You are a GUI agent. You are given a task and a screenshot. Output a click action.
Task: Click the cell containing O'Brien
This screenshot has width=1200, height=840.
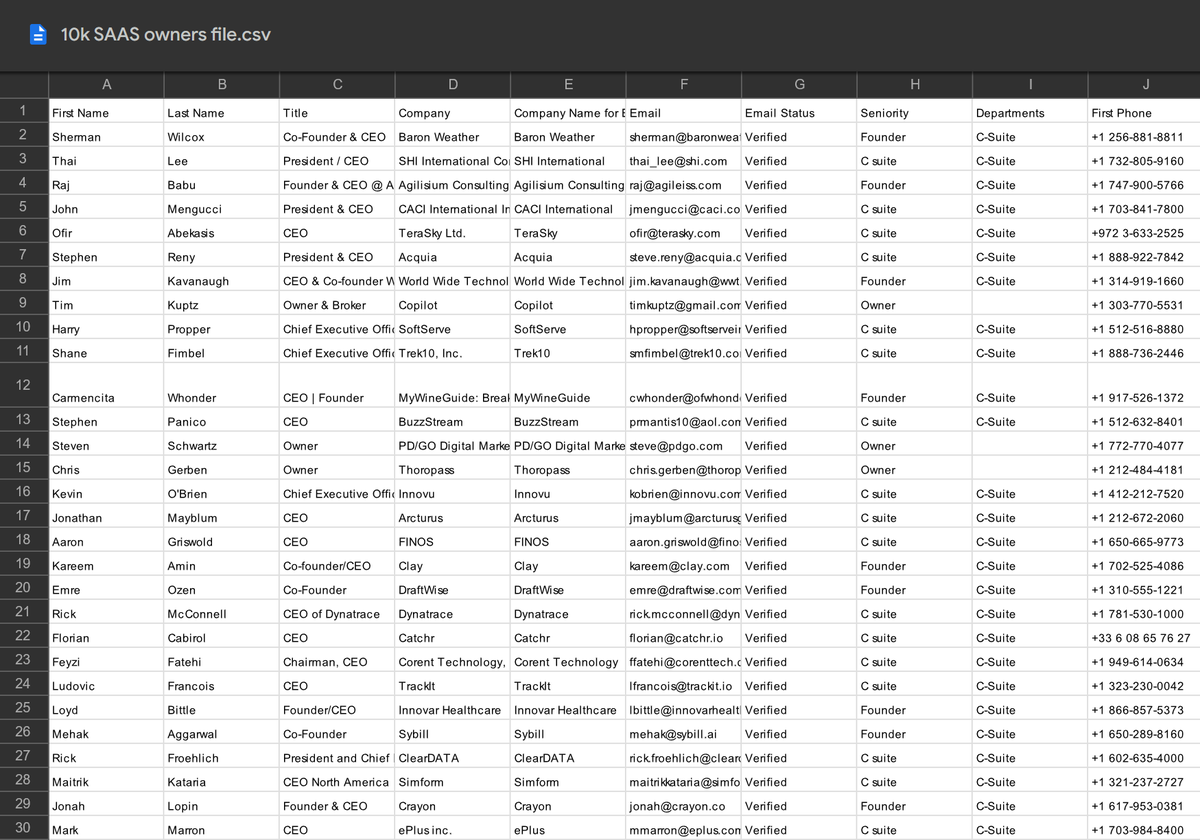(222, 493)
